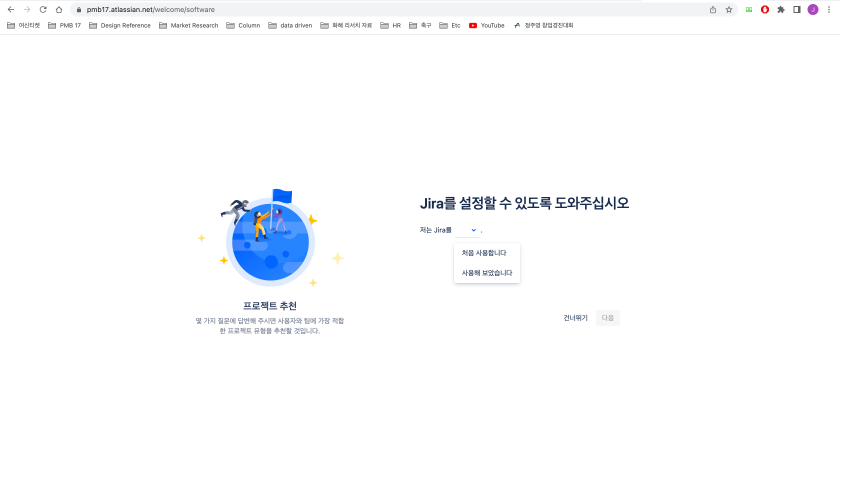Open the YouTube bookmark

coord(486,25)
